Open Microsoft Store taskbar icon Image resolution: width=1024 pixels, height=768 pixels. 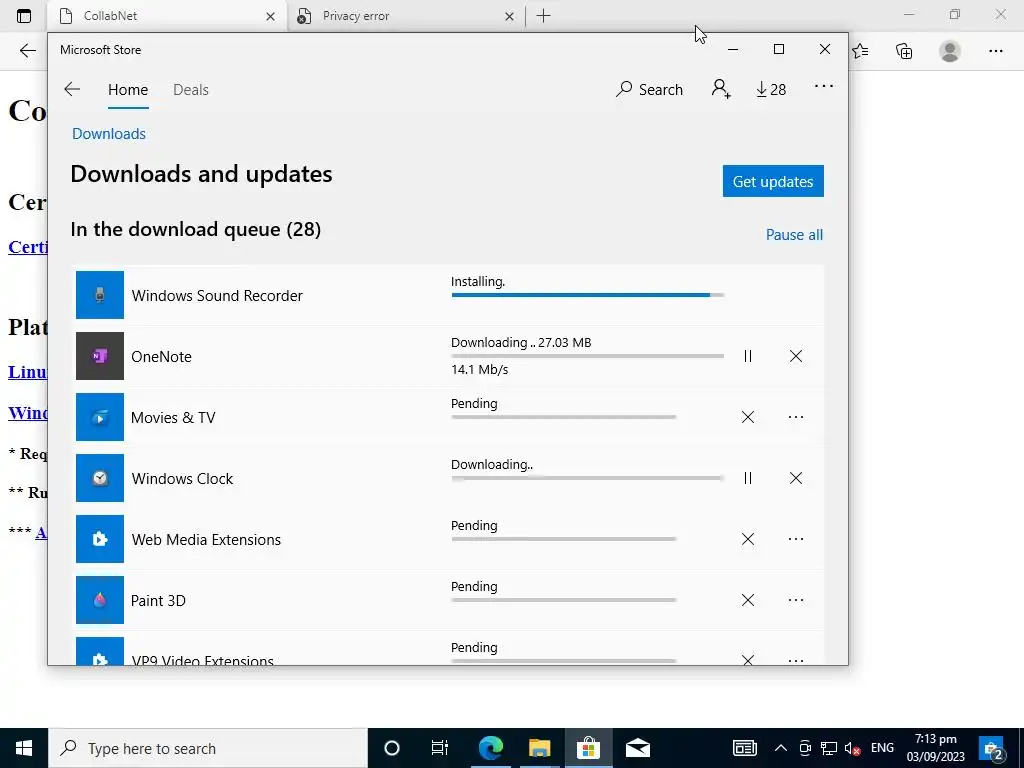[x=588, y=748]
